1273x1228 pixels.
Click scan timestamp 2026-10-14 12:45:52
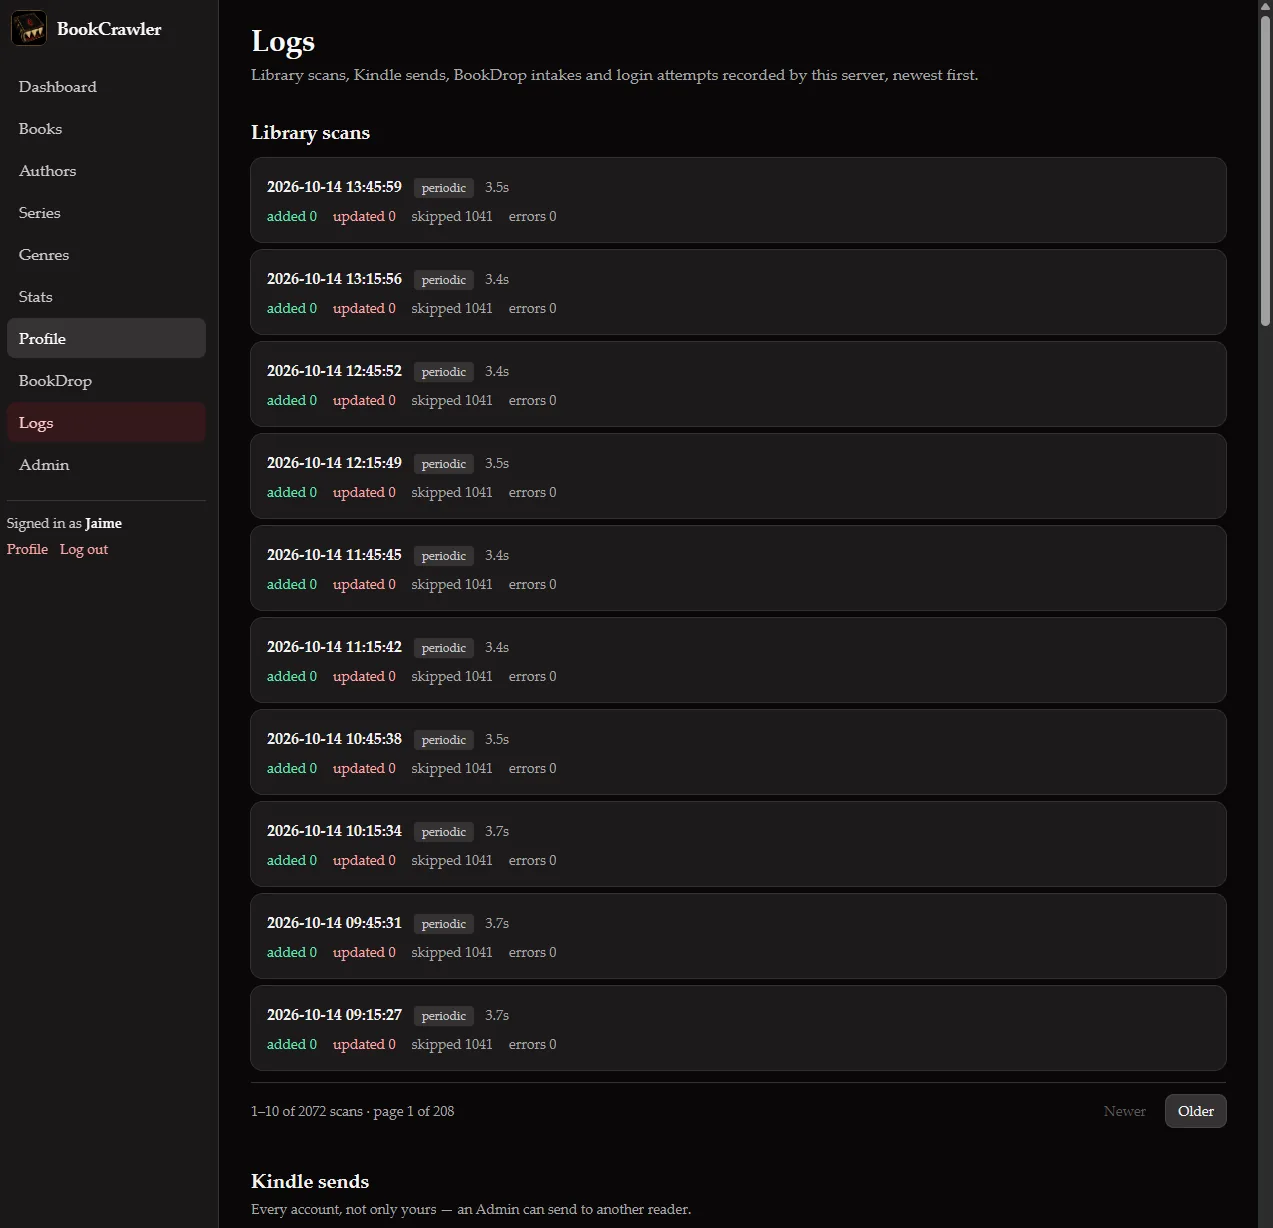click(x=334, y=371)
